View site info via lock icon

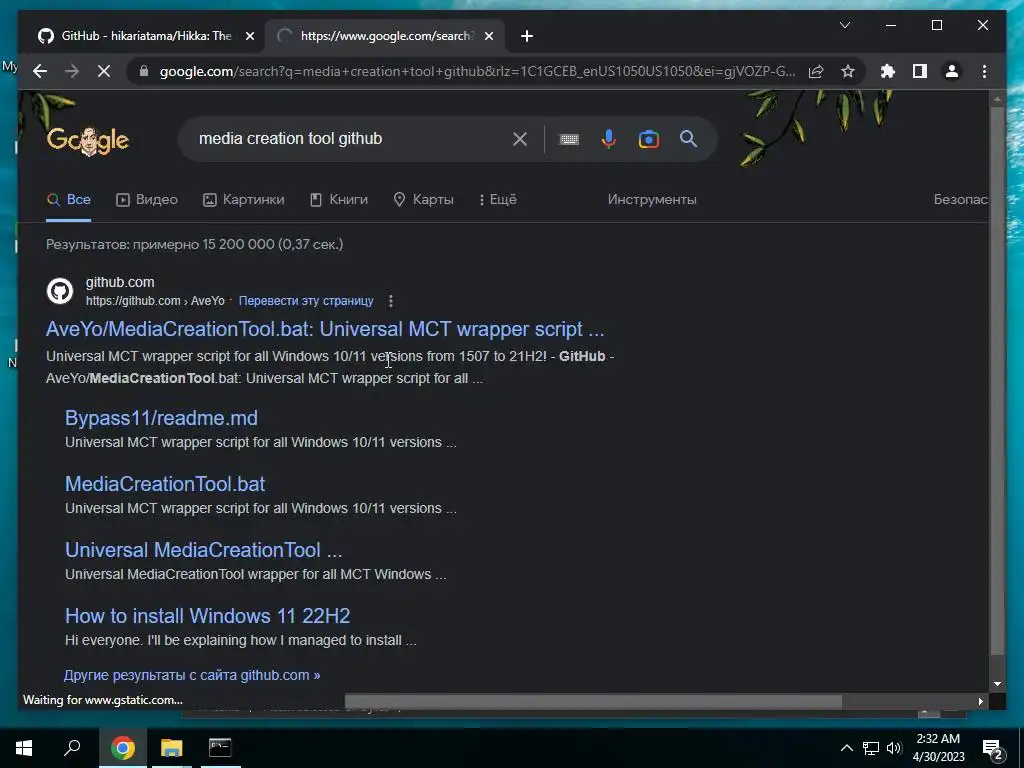(144, 71)
